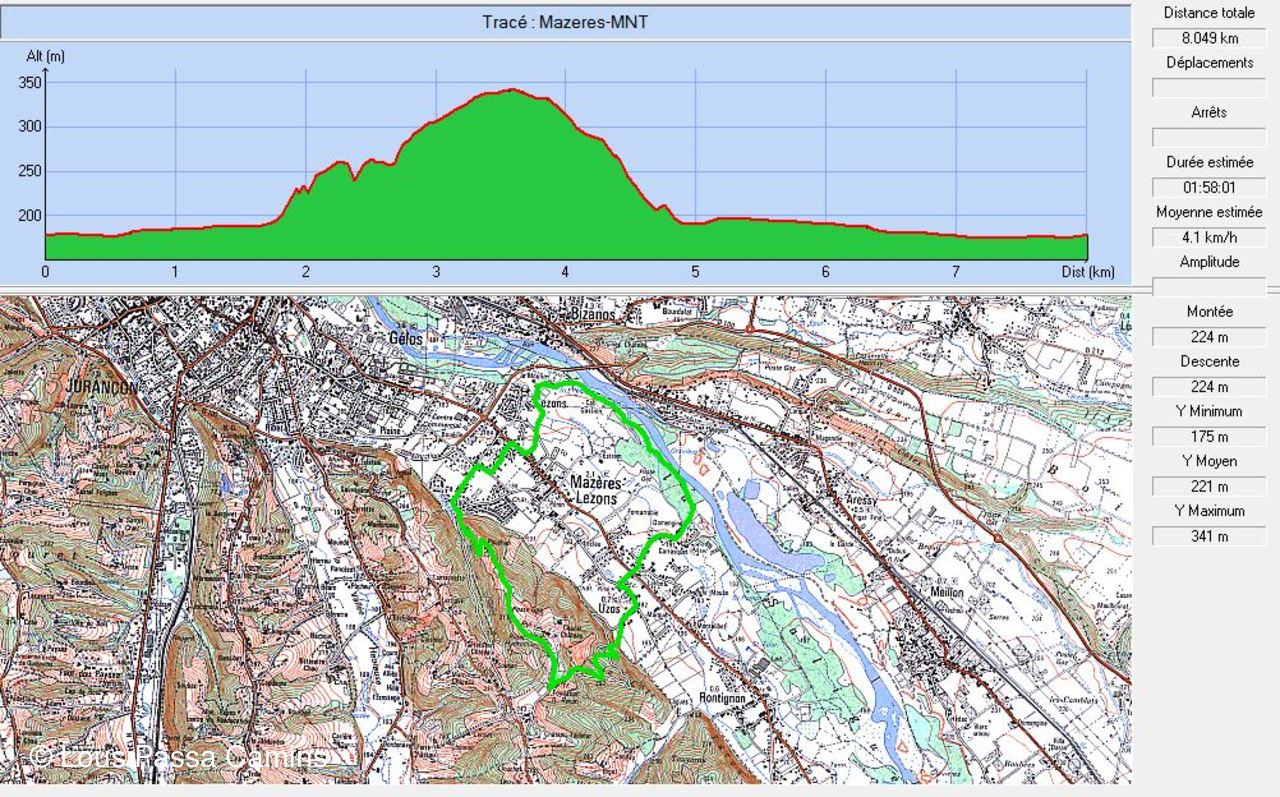1280x797 pixels.
Task: Click the 300 label on the altitude axis
Action: [x=29, y=127]
